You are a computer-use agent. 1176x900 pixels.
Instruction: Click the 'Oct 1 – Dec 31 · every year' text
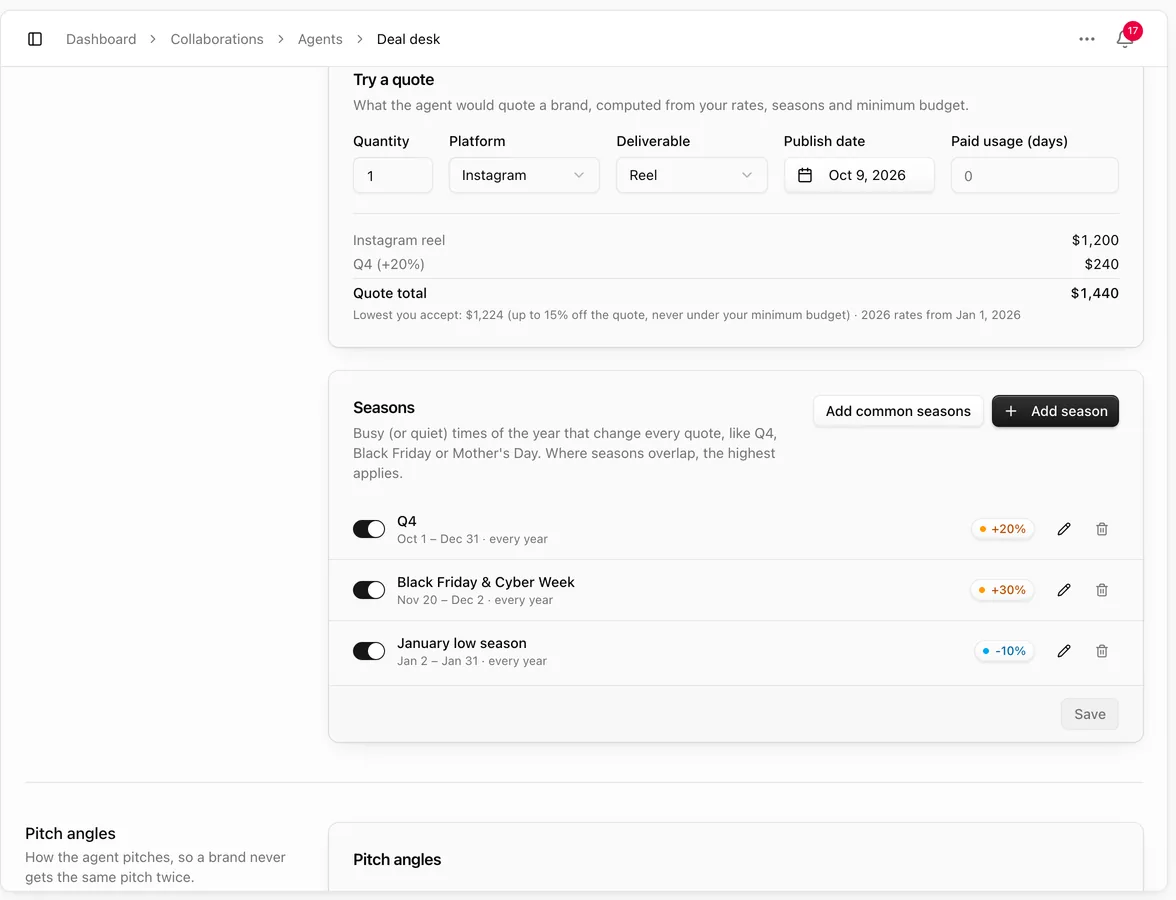point(472,539)
